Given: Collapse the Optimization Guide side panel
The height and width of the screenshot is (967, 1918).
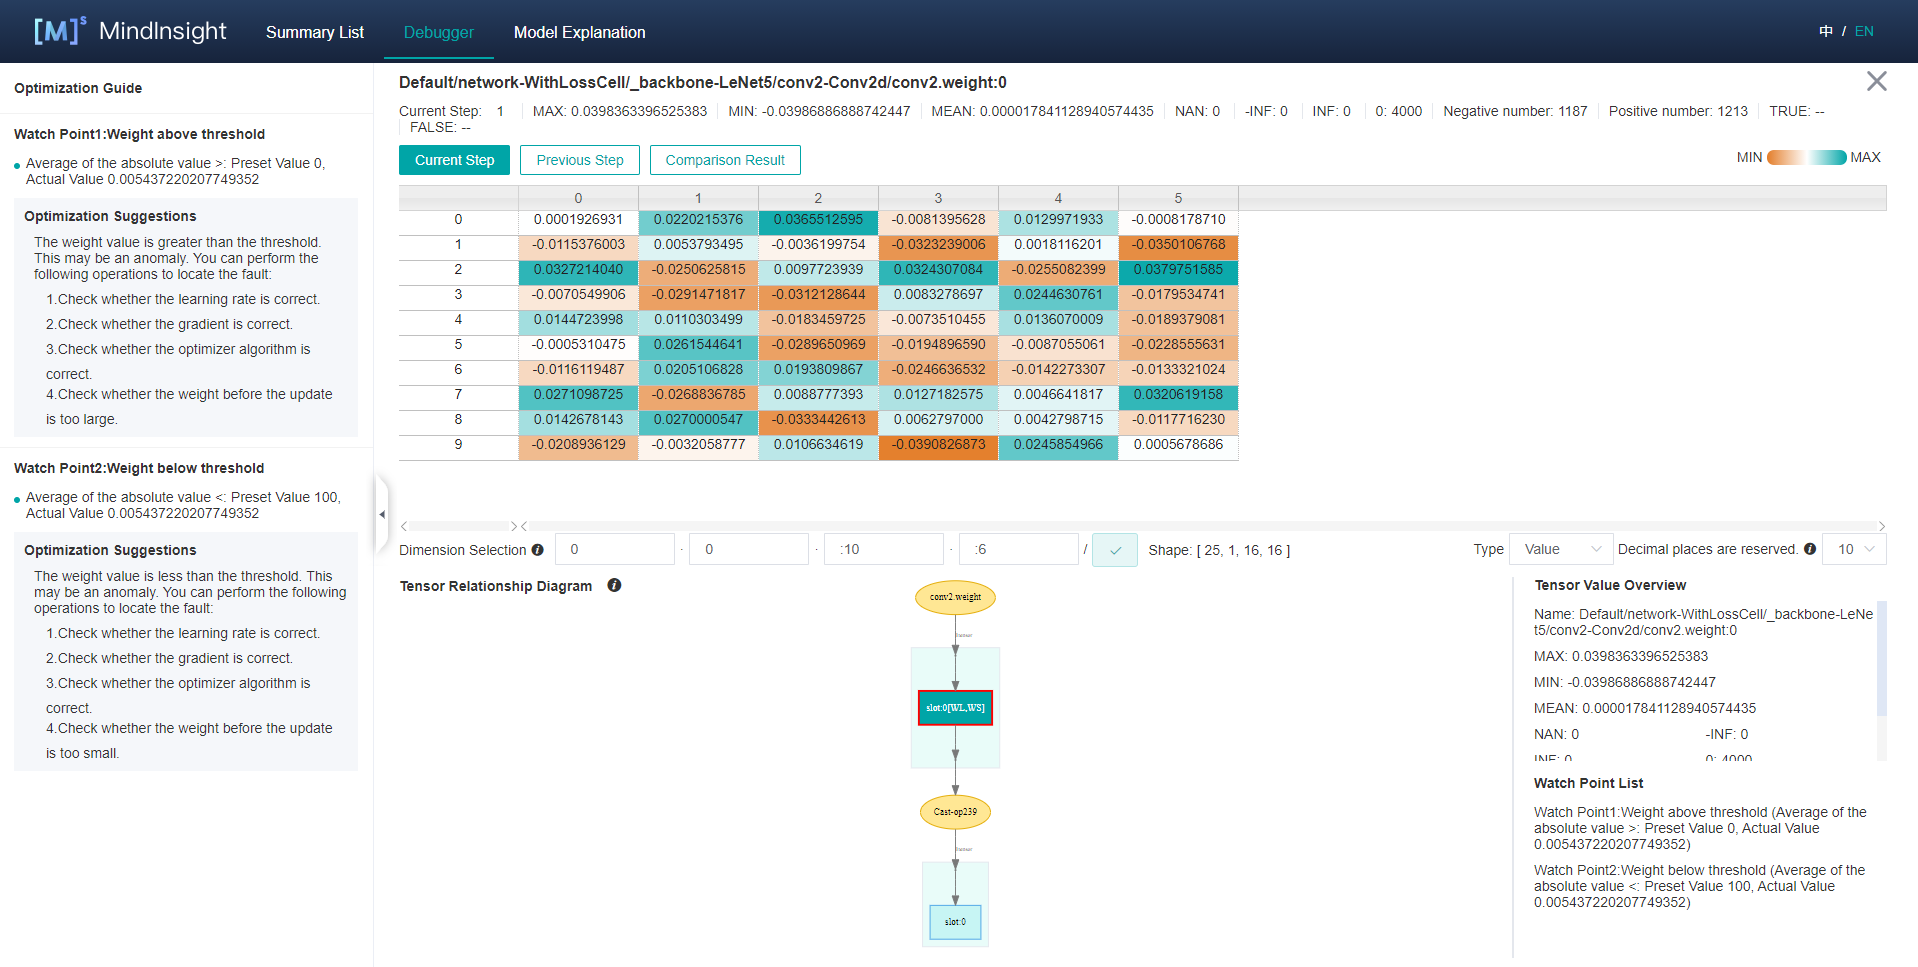Looking at the screenshot, I should 381,514.
